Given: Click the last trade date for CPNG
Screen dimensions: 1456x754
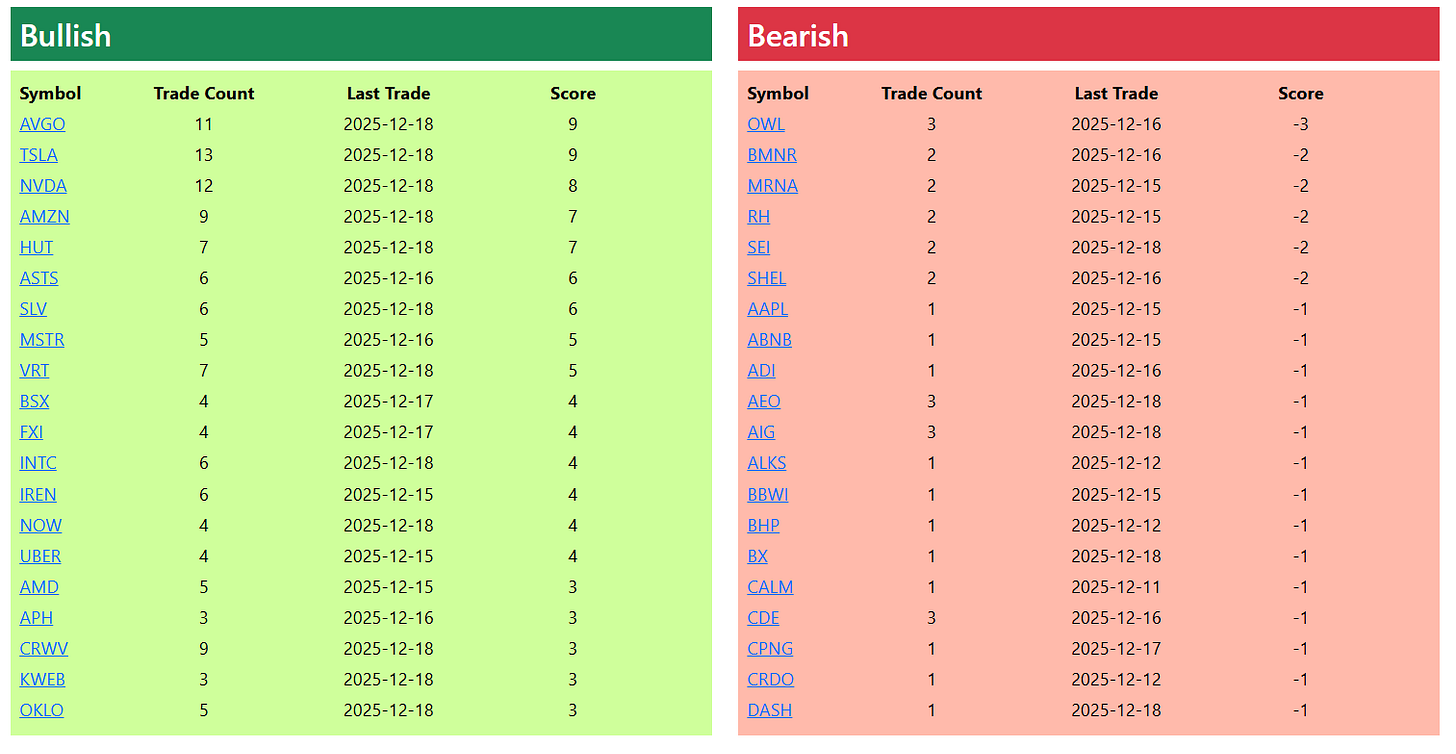Looking at the screenshot, I should click(1116, 649).
